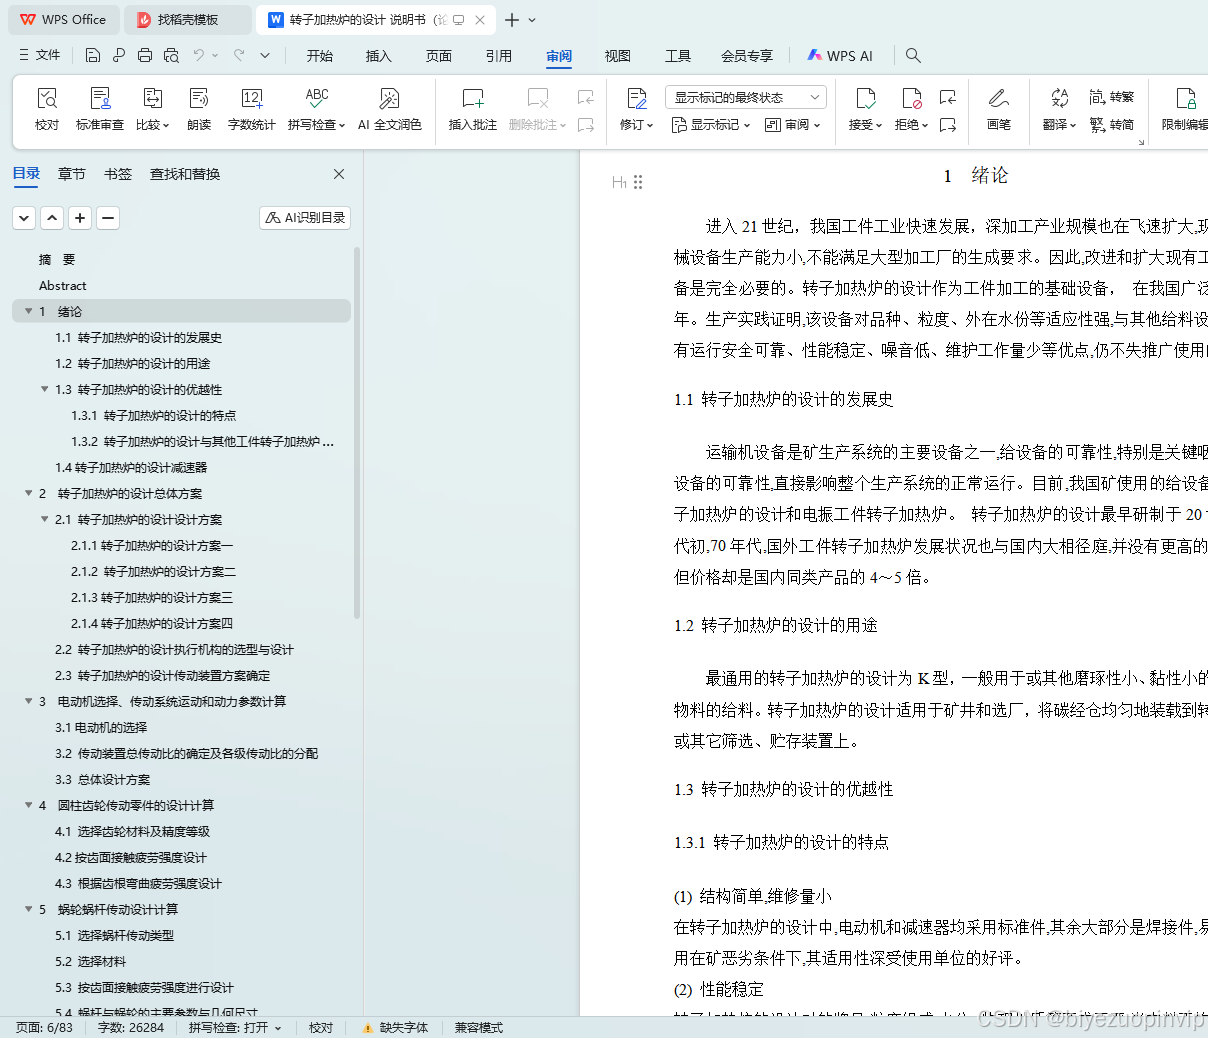Viewport: 1208px width, 1038px height.
Task: Open the 查找和替换 sidebar tab
Action: 185,174
